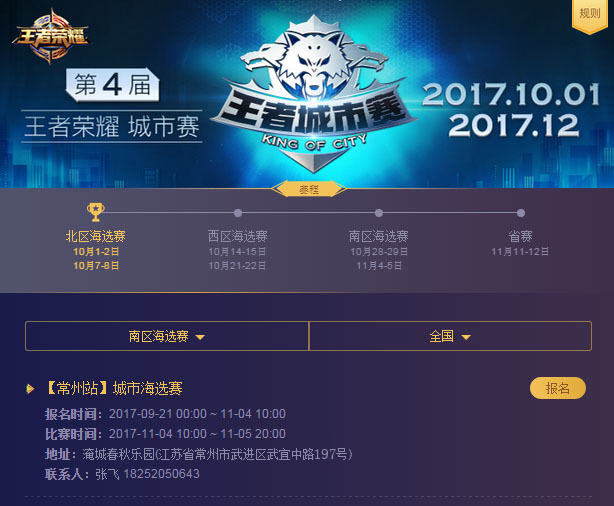
Task: Open 【常州站】城市海选赛 title link
Action: [114, 389]
